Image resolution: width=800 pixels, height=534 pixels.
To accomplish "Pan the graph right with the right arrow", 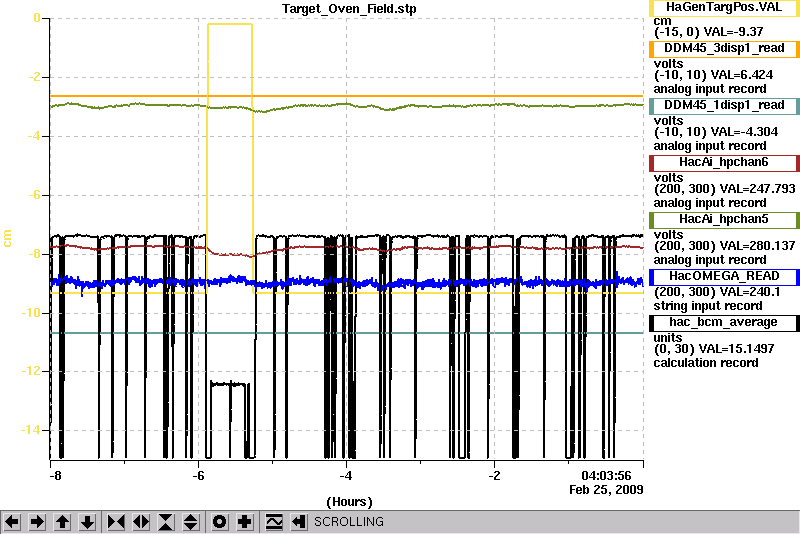I will (x=37, y=522).
